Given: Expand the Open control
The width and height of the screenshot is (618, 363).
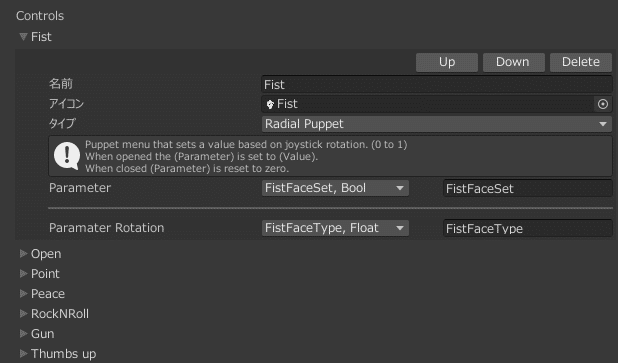Looking at the screenshot, I should pyautogui.click(x=23, y=253).
